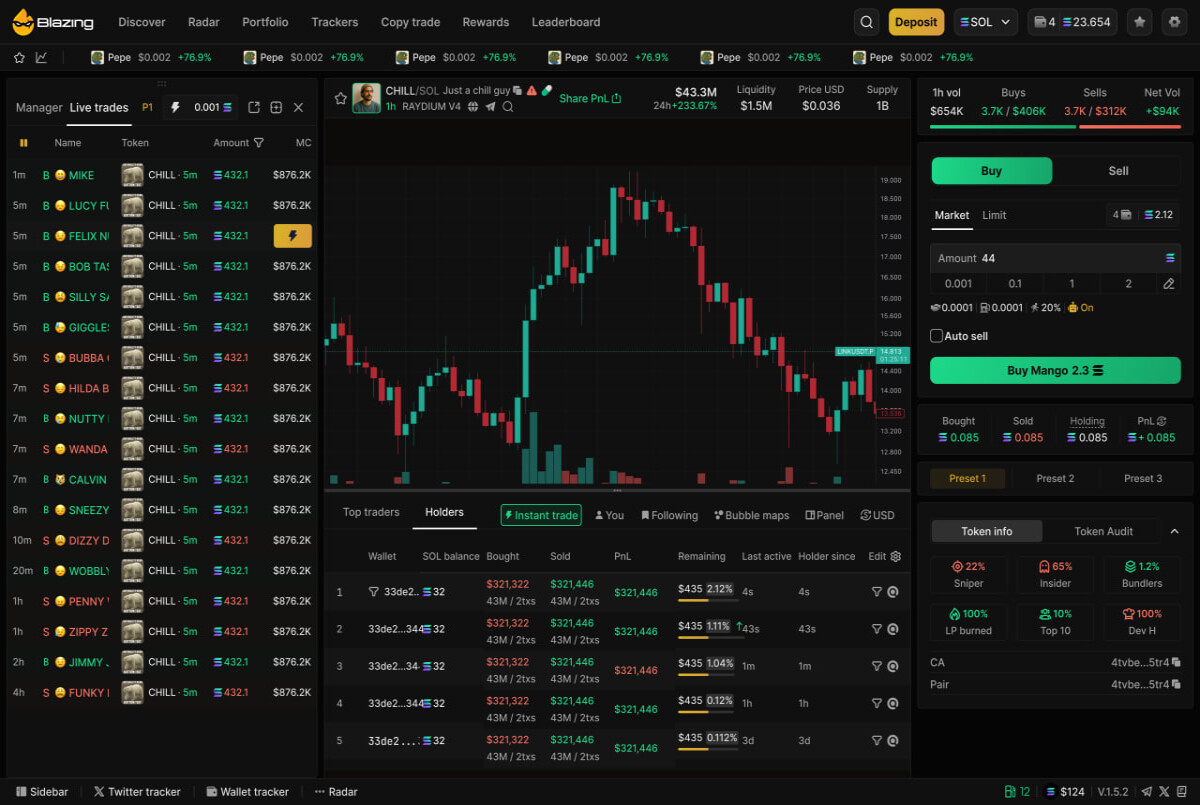
Task: Enable the Auto sell checkbox
Action: [936, 336]
